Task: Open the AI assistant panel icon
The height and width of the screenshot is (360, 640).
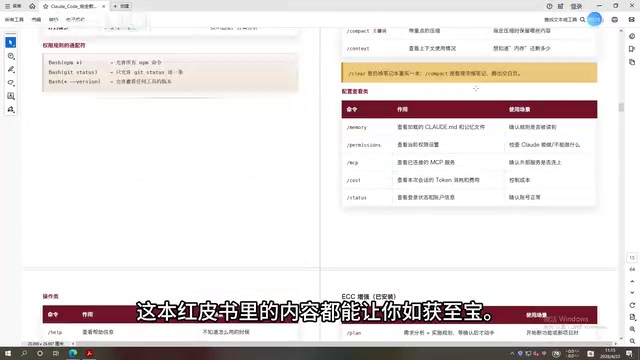Action: (x=632, y=36)
